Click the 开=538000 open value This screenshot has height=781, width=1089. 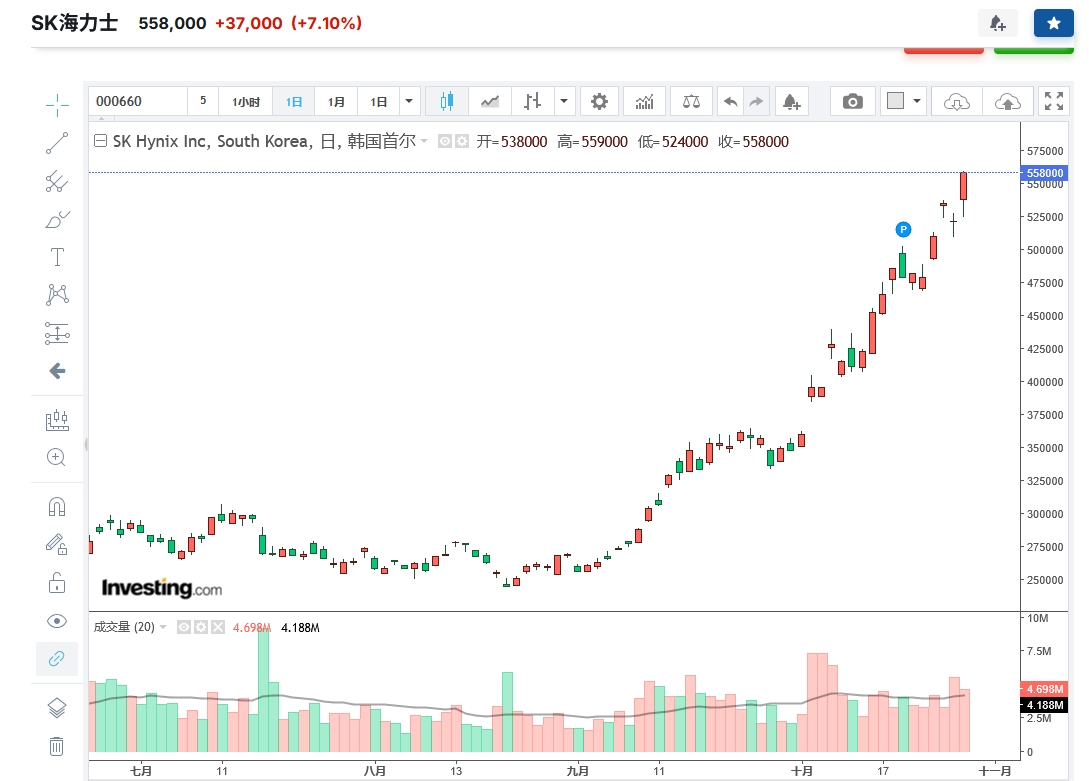coord(512,142)
